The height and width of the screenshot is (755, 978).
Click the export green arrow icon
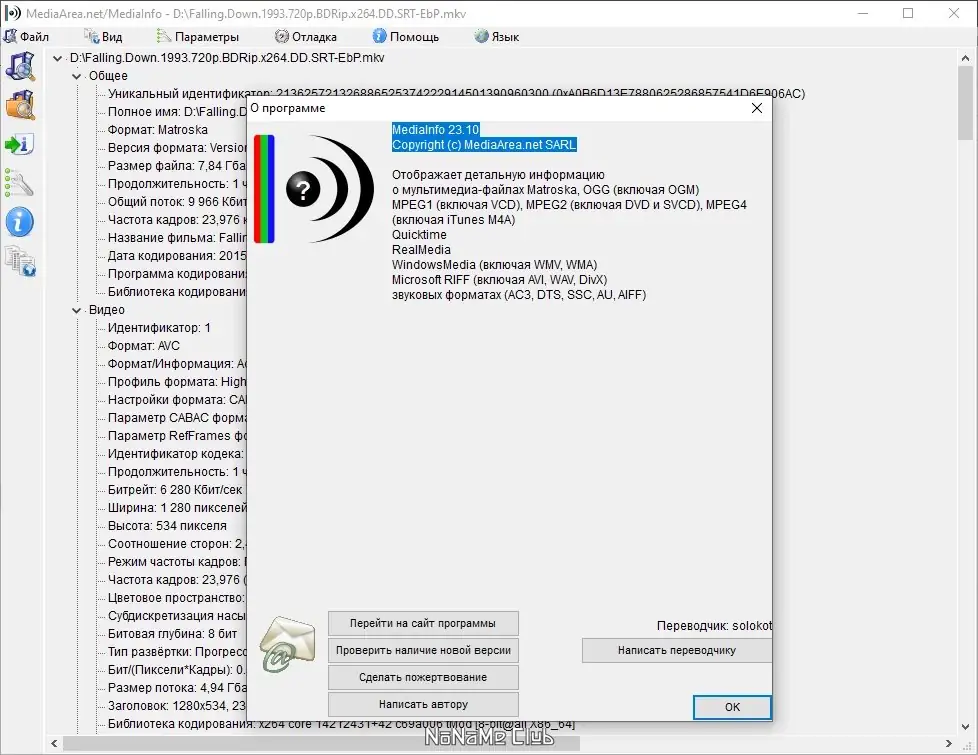click(20, 144)
